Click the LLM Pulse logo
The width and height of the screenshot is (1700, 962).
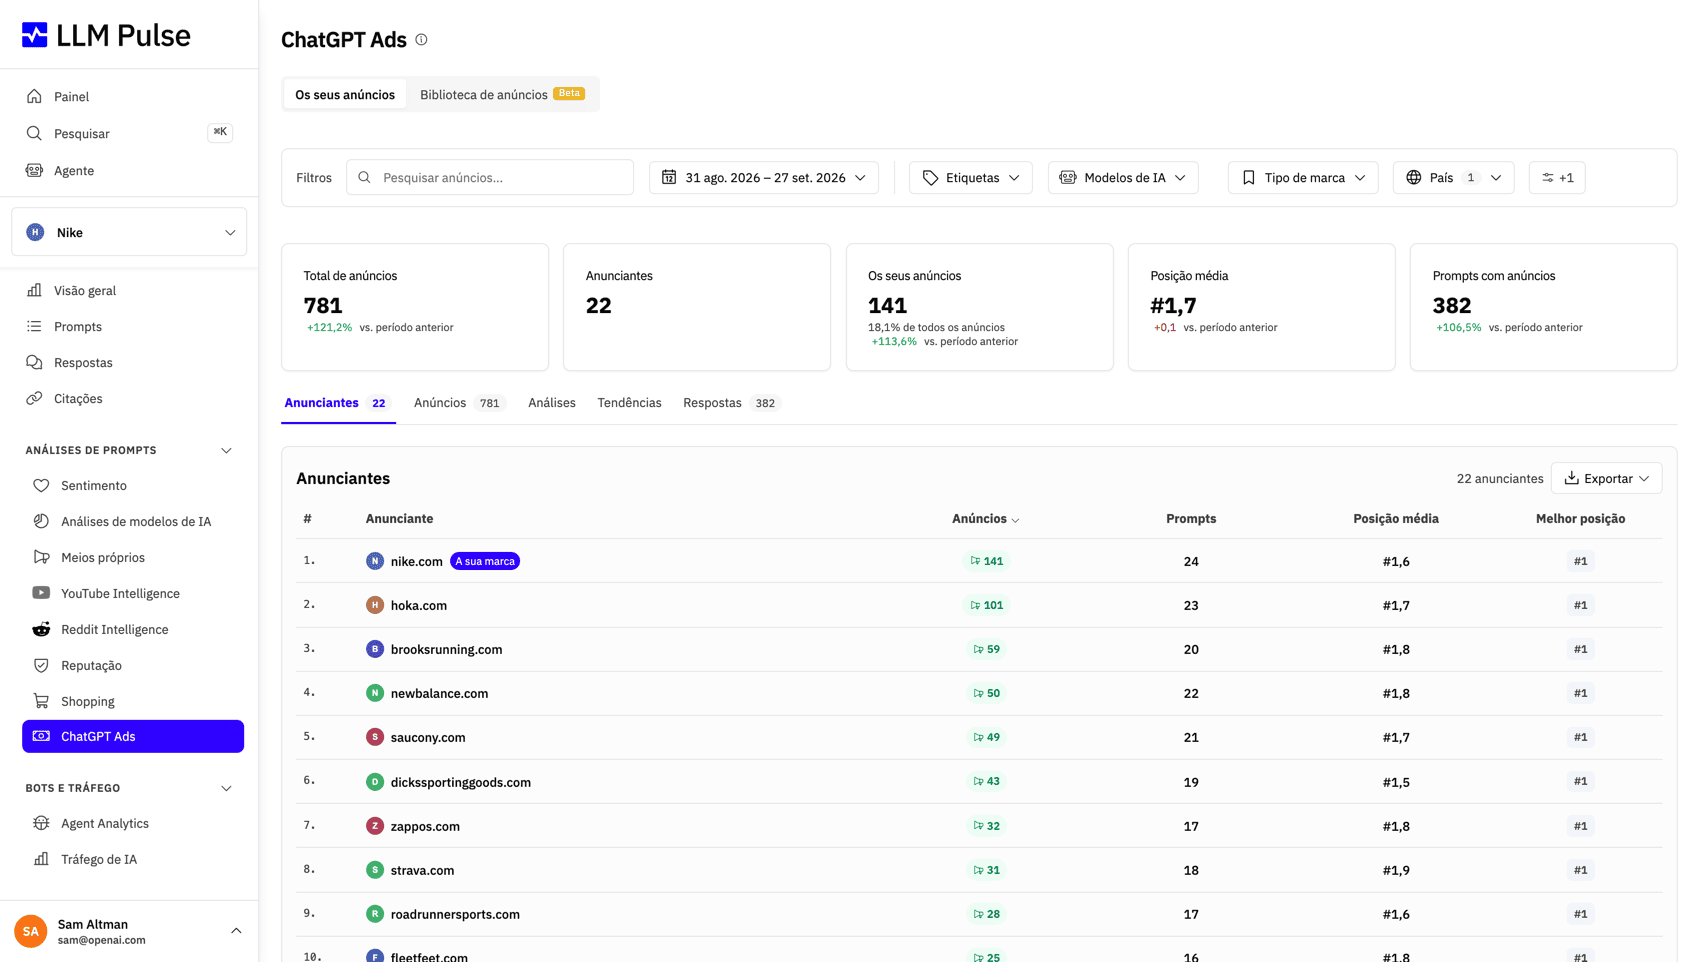tap(106, 35)
